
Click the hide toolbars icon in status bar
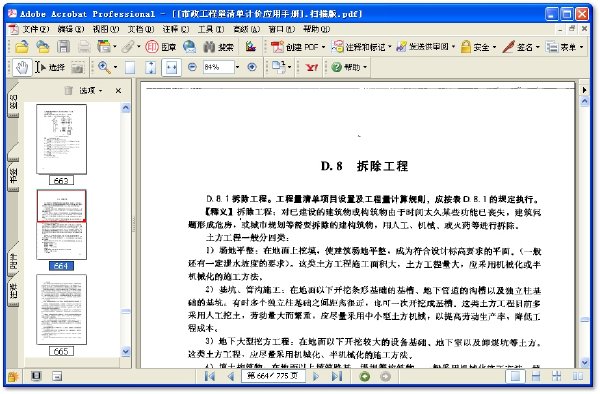click(x=57, y=376)
